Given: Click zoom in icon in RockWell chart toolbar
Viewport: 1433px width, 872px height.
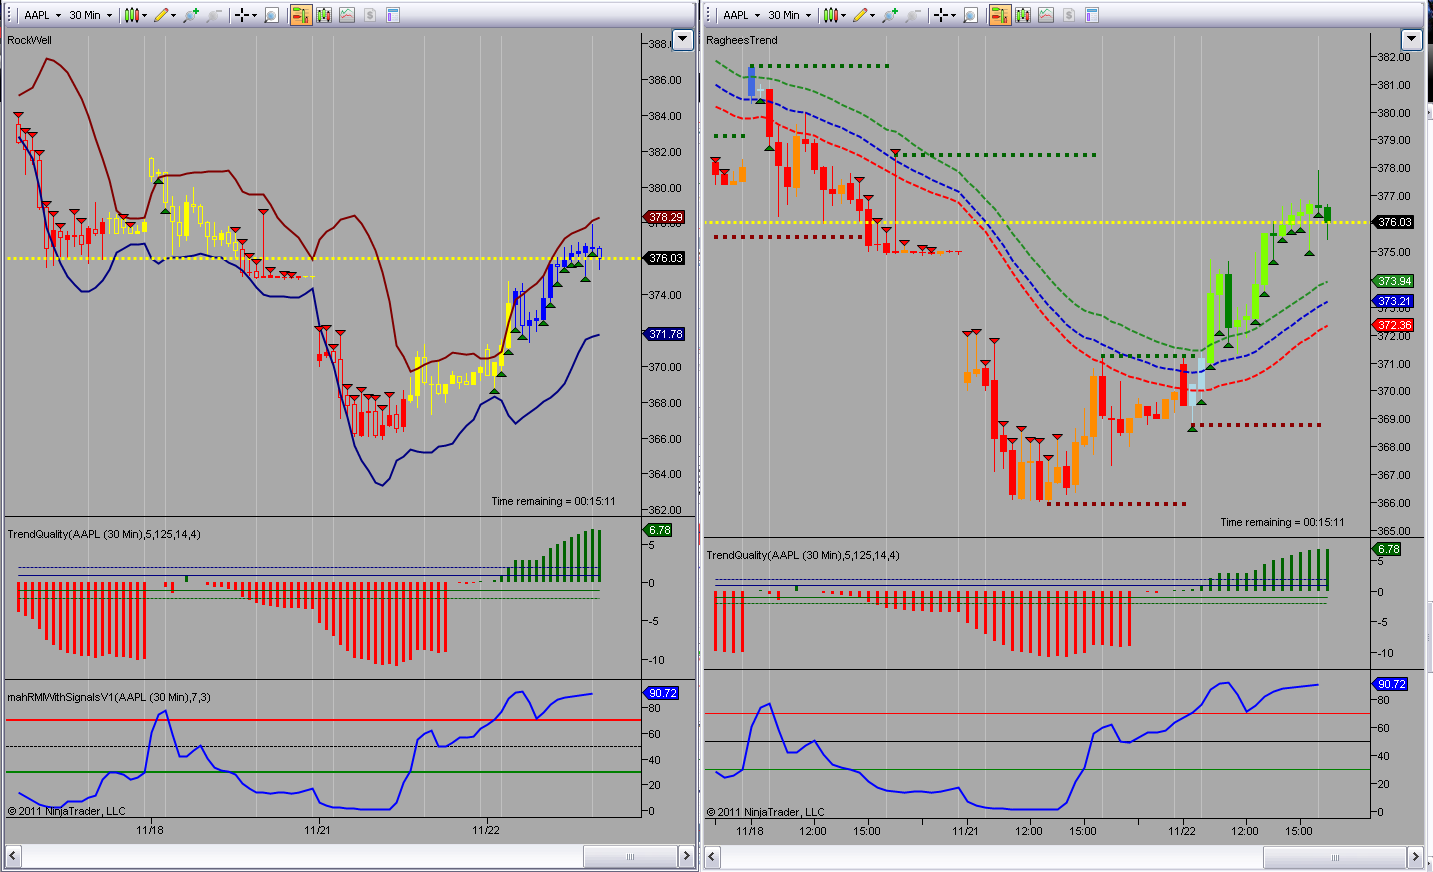Looking at the screenshot, I should pos(191,15).
